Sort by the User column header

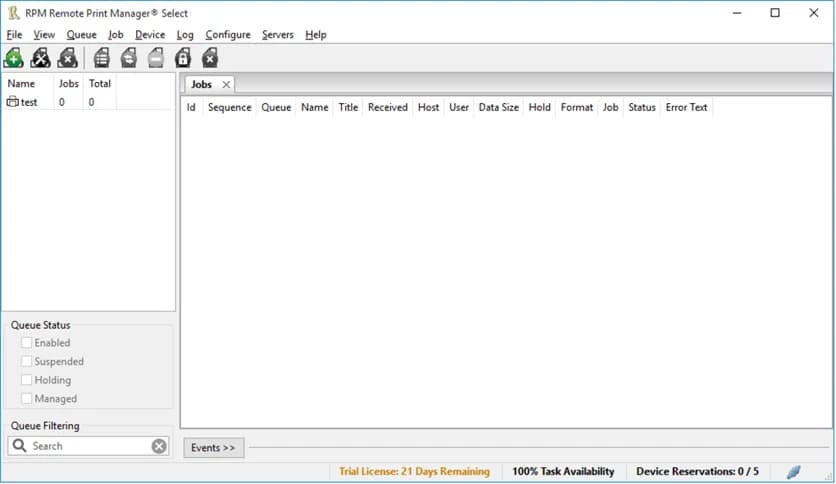[x=459, y=107]
